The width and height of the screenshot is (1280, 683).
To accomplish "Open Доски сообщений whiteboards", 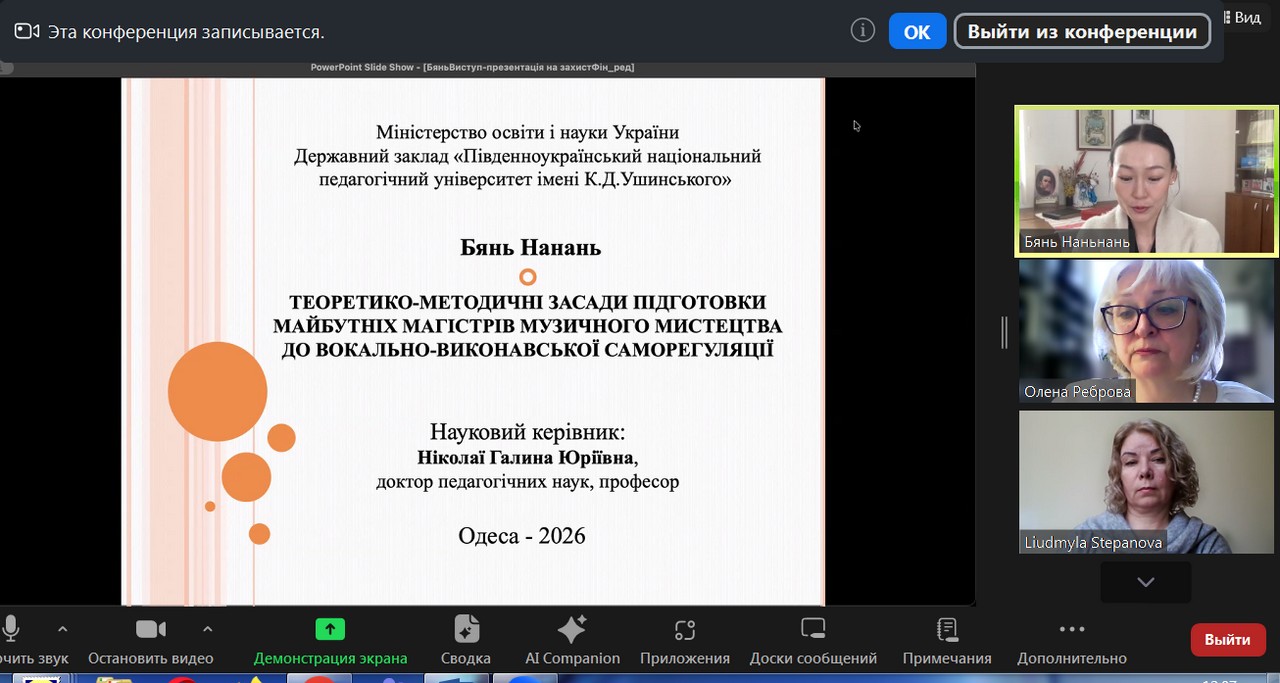I will click(x=812, y=640).
